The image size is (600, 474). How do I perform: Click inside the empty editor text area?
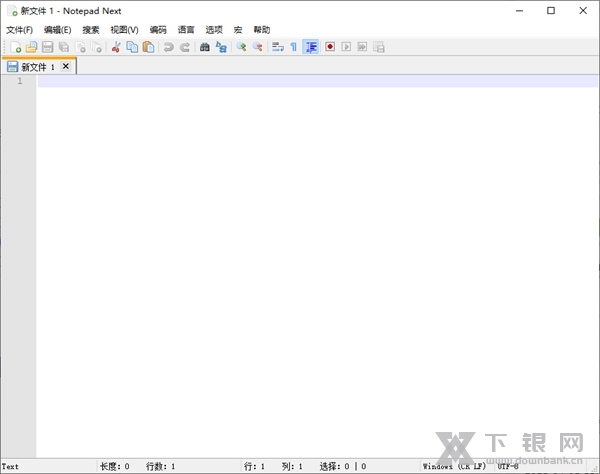point(300,250)
